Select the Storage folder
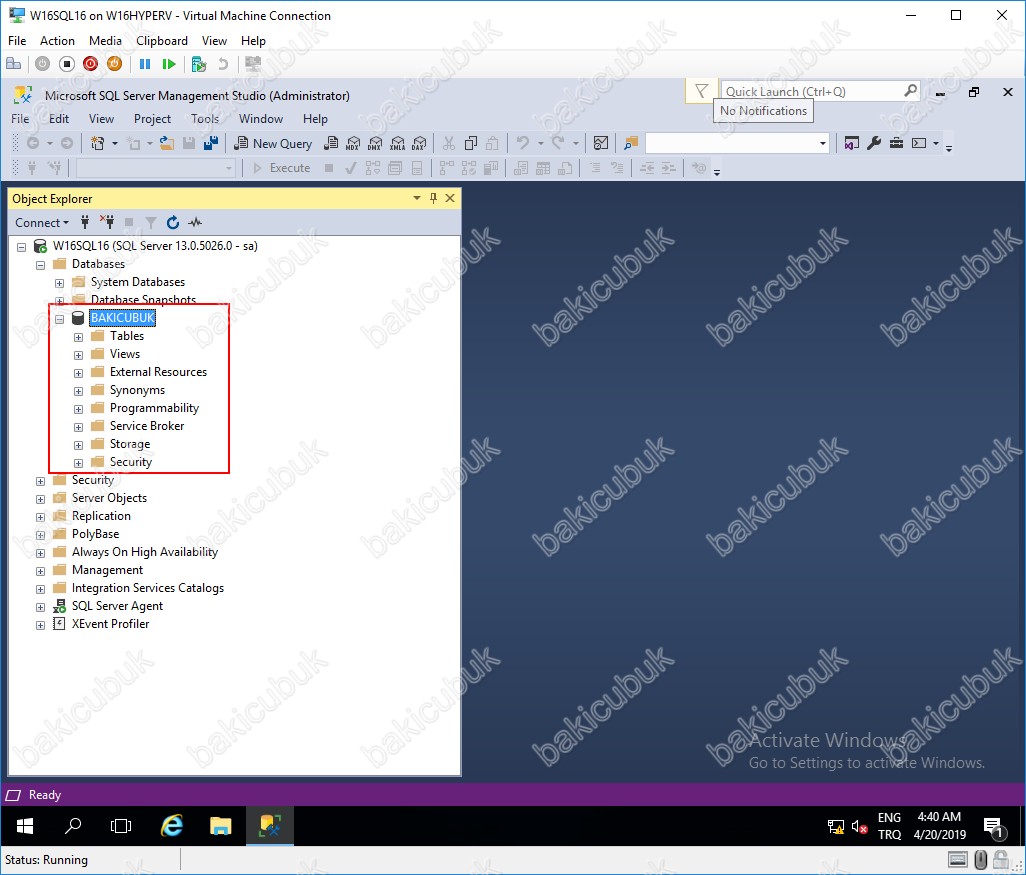 (130, 444)
